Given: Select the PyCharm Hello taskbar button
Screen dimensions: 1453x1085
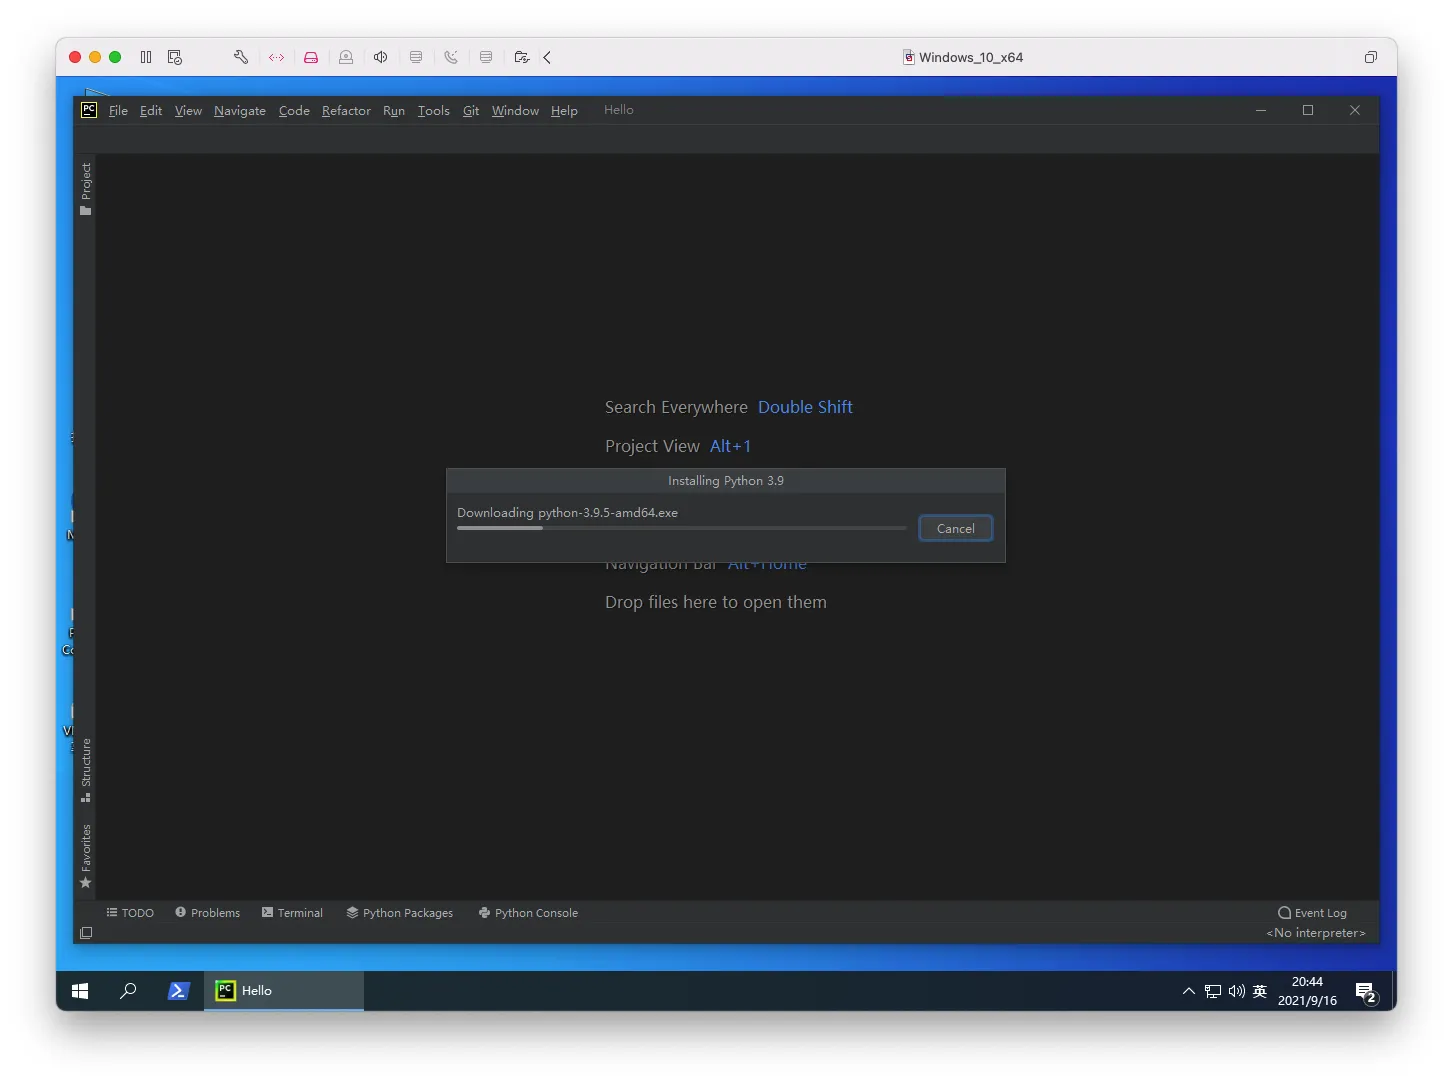Looking at the screenshot, I should coord(284,991).
